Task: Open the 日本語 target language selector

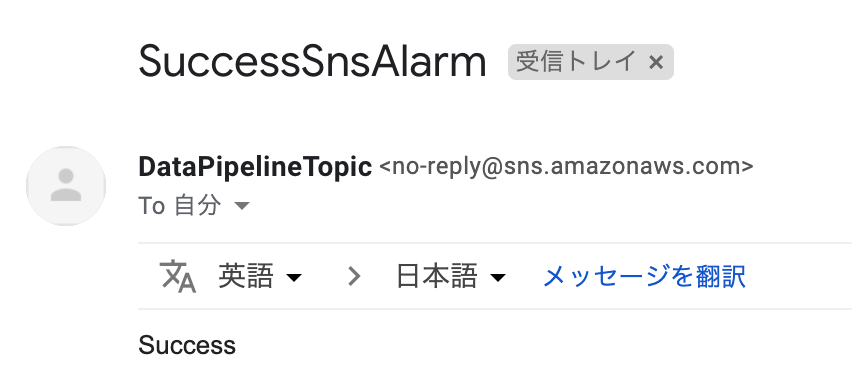Action: coord(451,276)
